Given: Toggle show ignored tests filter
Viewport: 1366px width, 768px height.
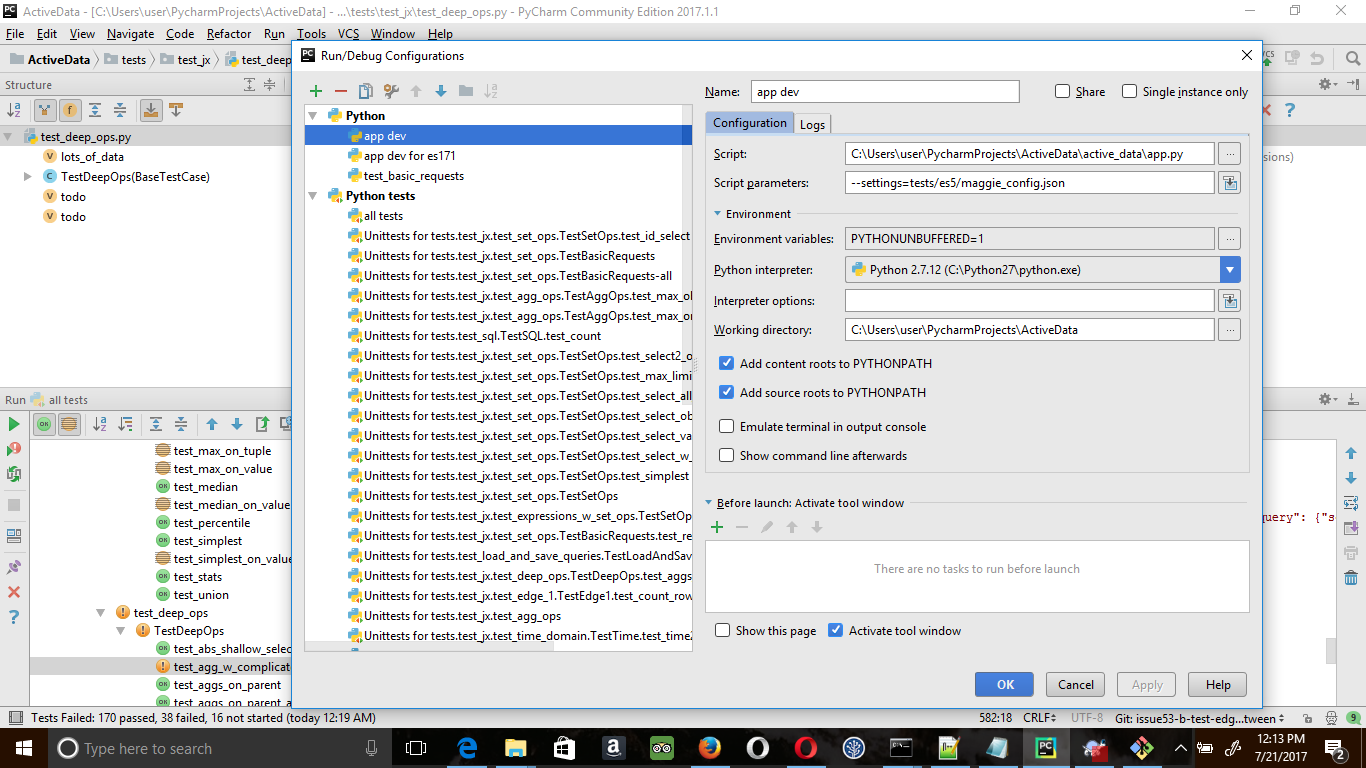Looking at the screenshot, I should point(69,424).
